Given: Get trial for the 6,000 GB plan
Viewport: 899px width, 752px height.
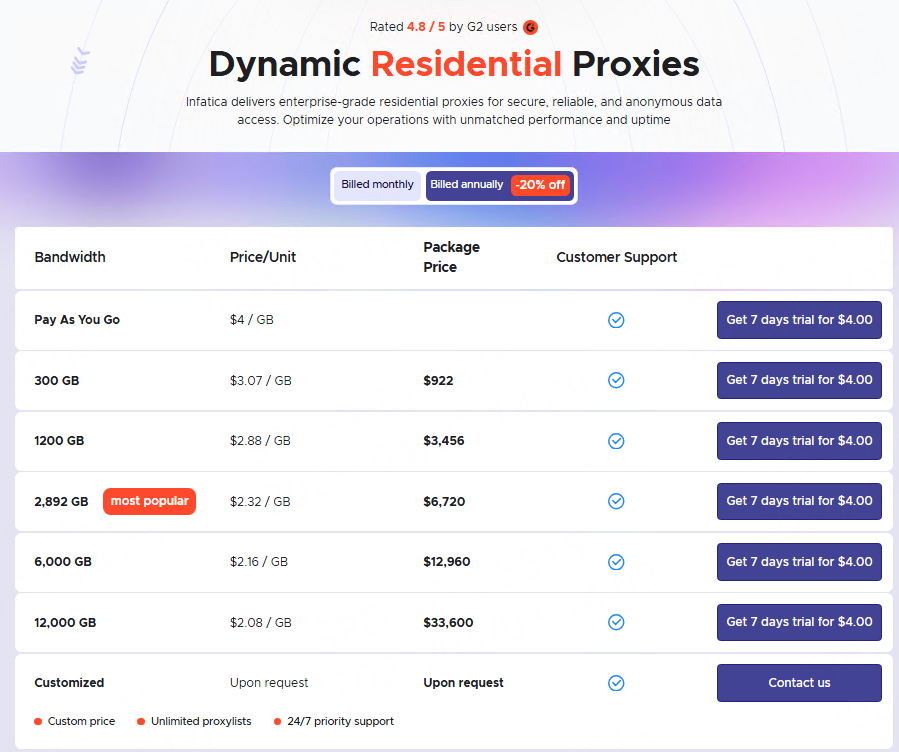Looking at the screenshot, I should tap(799, 562).
